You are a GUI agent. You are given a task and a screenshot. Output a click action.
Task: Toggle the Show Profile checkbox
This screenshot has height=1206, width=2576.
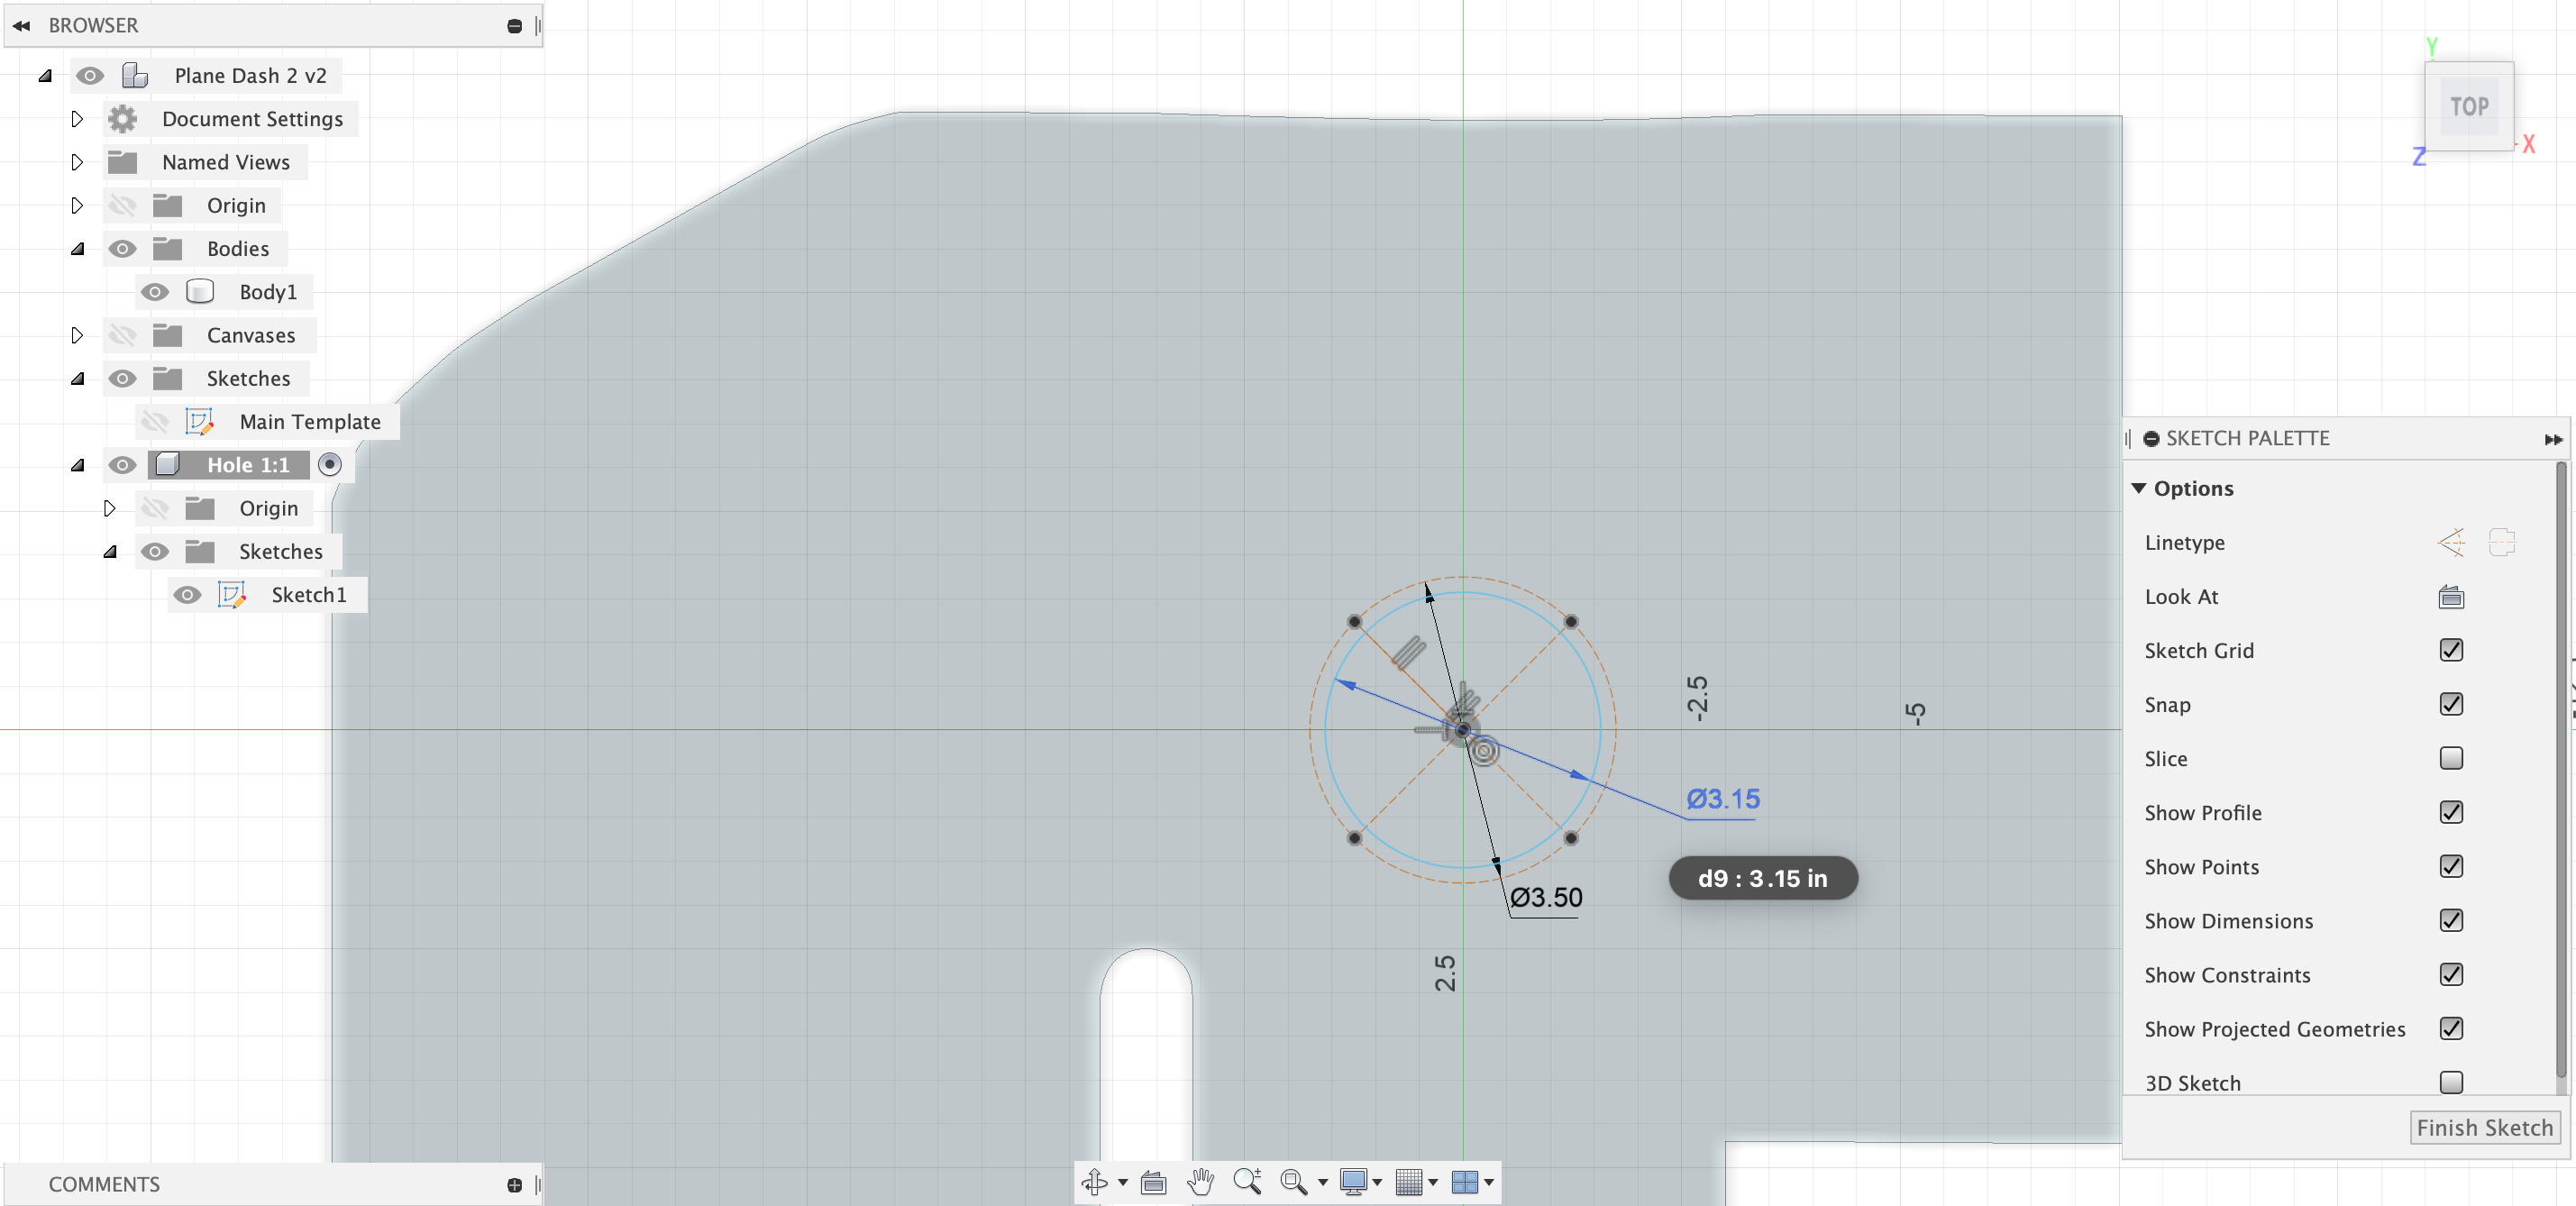tap(2451, 813)
